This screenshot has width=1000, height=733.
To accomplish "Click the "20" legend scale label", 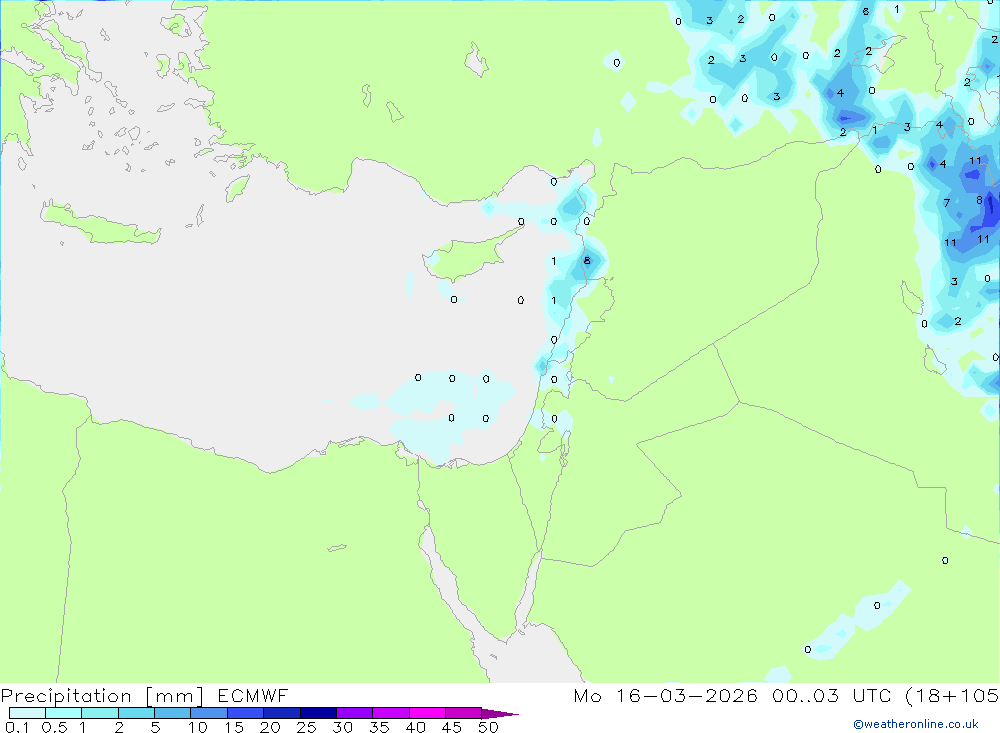I will pos(270,727).
